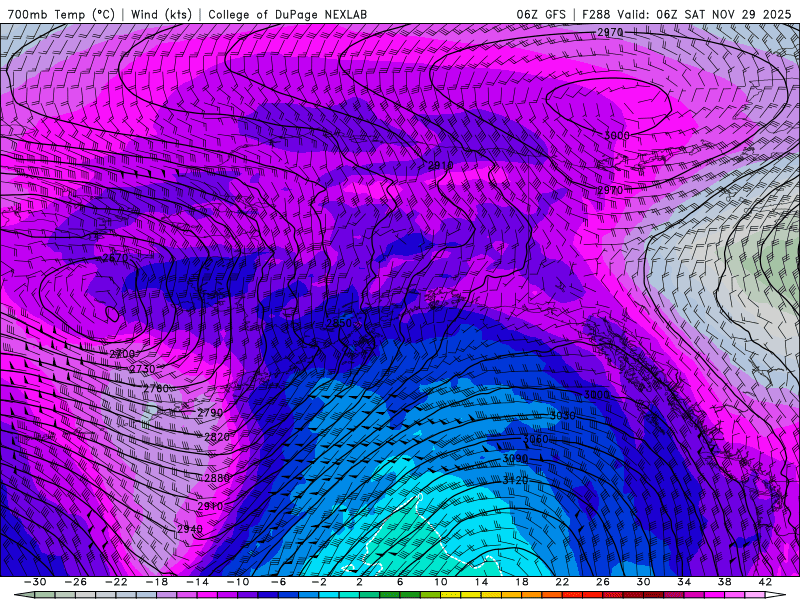Select the 2700 contour label
800x600 pixels.
click(122, 354)
